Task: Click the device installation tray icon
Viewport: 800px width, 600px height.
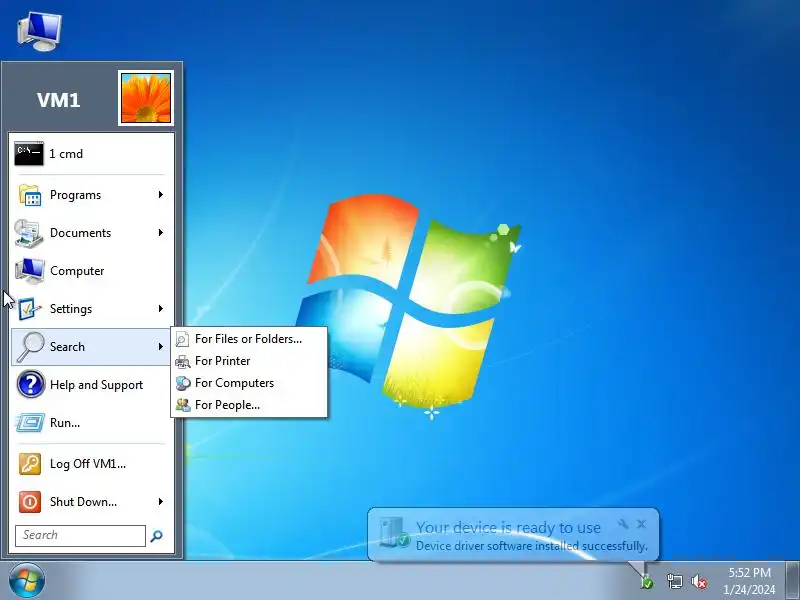Action: (x=646, y=581)
